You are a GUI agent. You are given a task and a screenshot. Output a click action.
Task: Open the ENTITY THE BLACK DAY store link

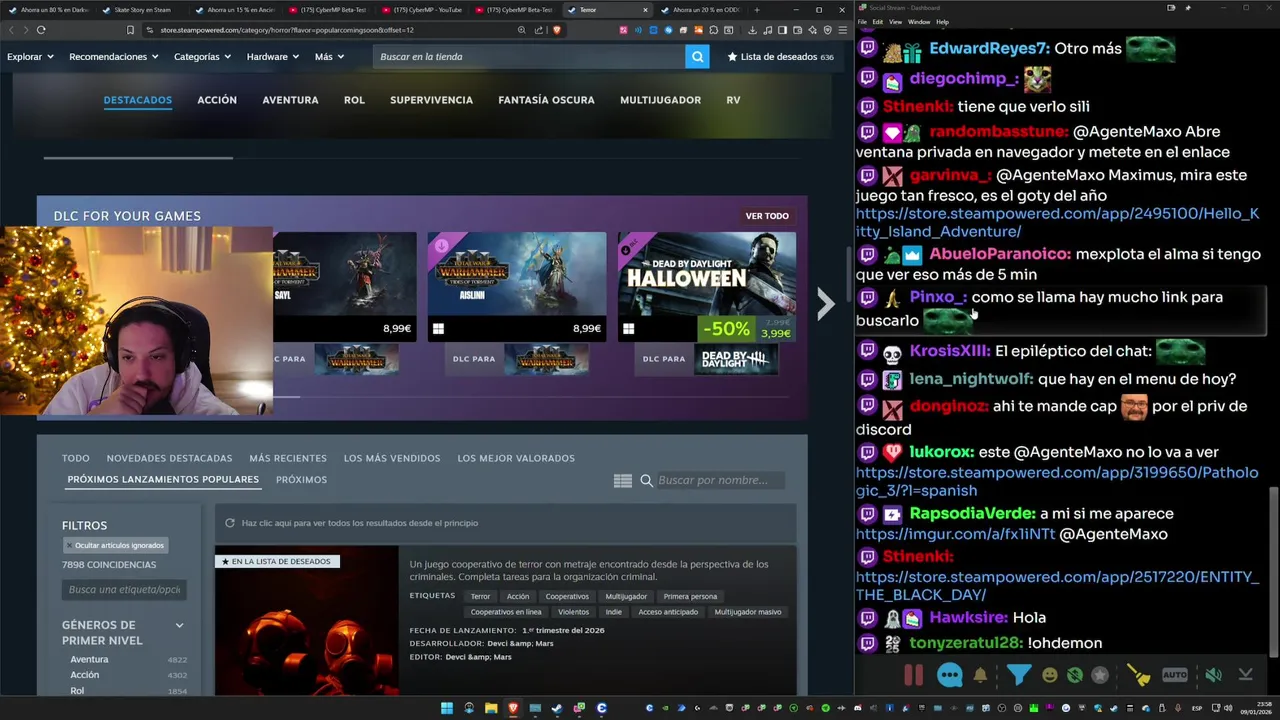tap(1057, 586)
